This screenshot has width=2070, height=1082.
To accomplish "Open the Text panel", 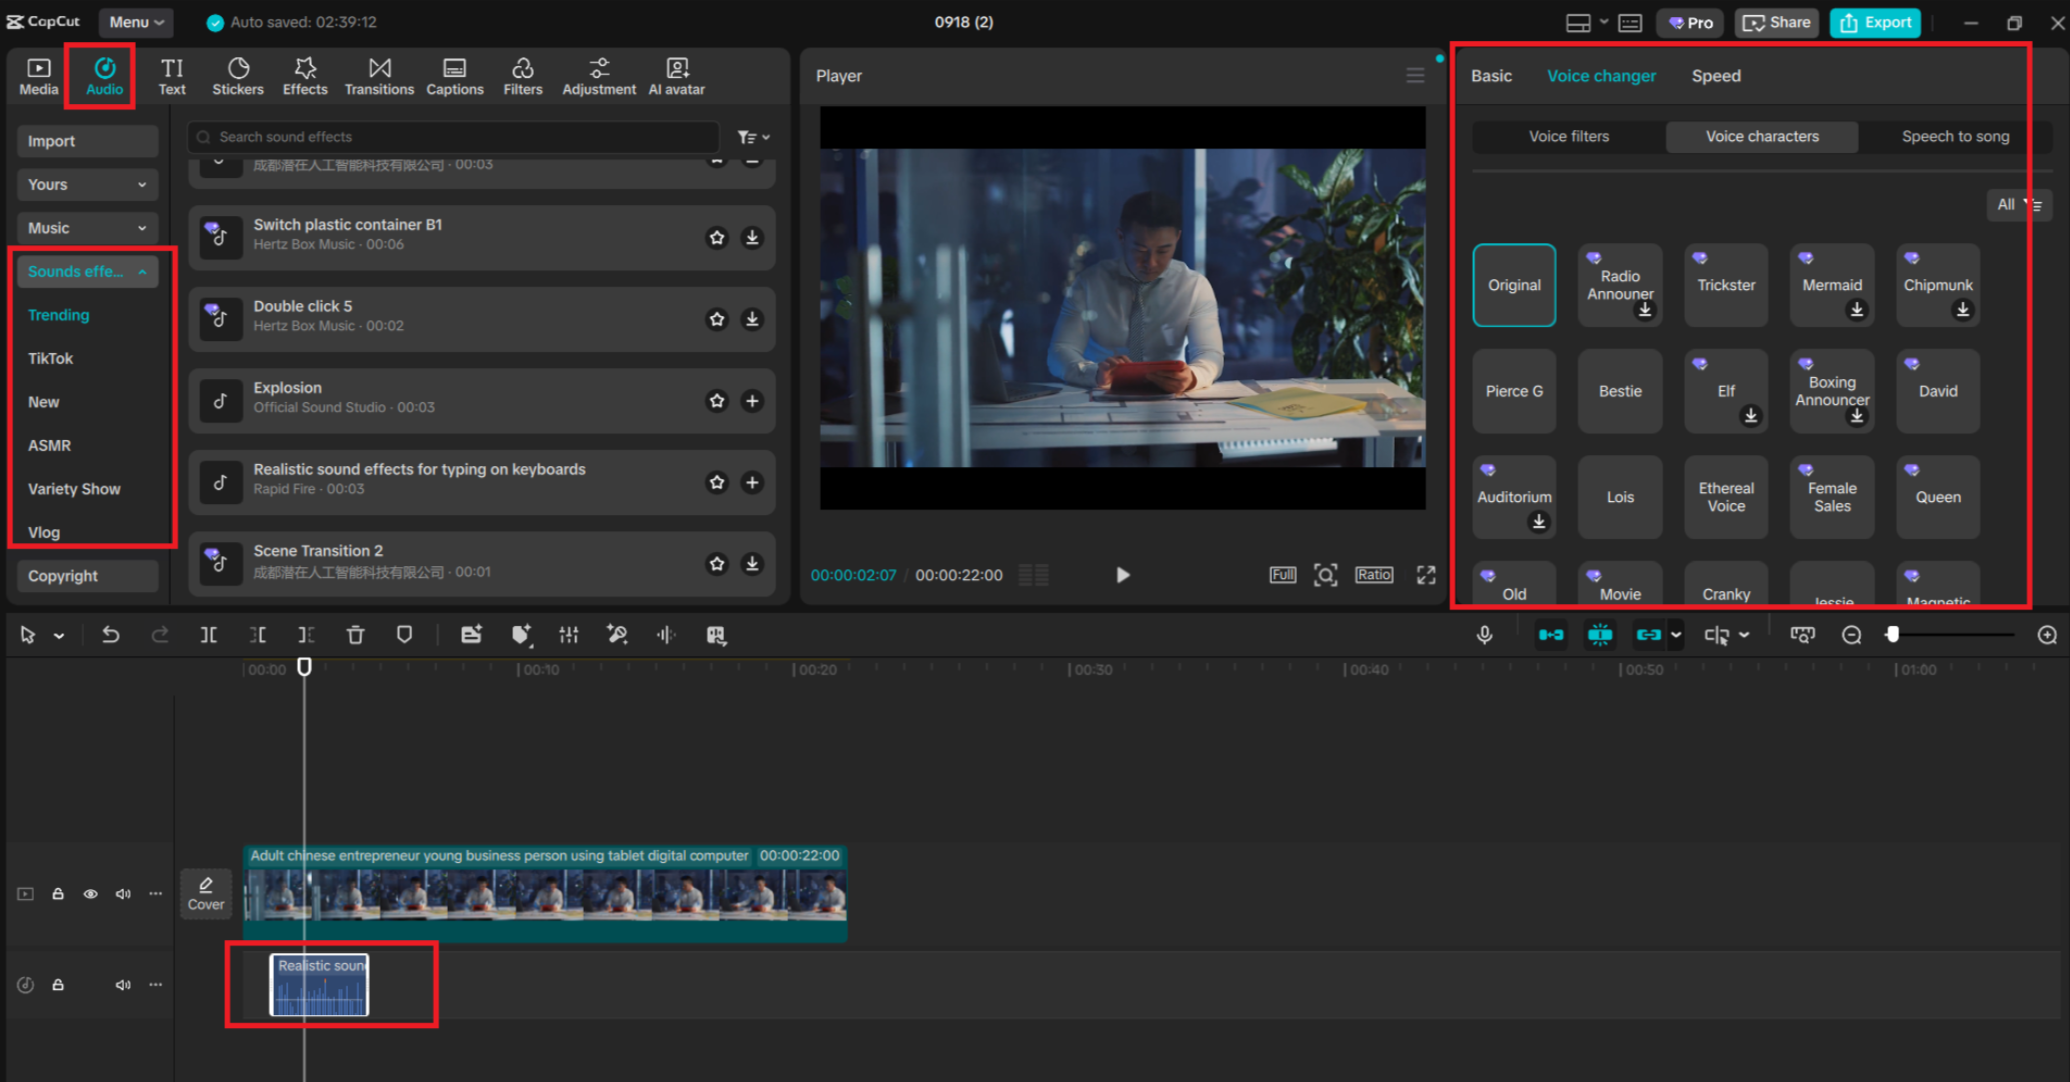I will [171, 75].
